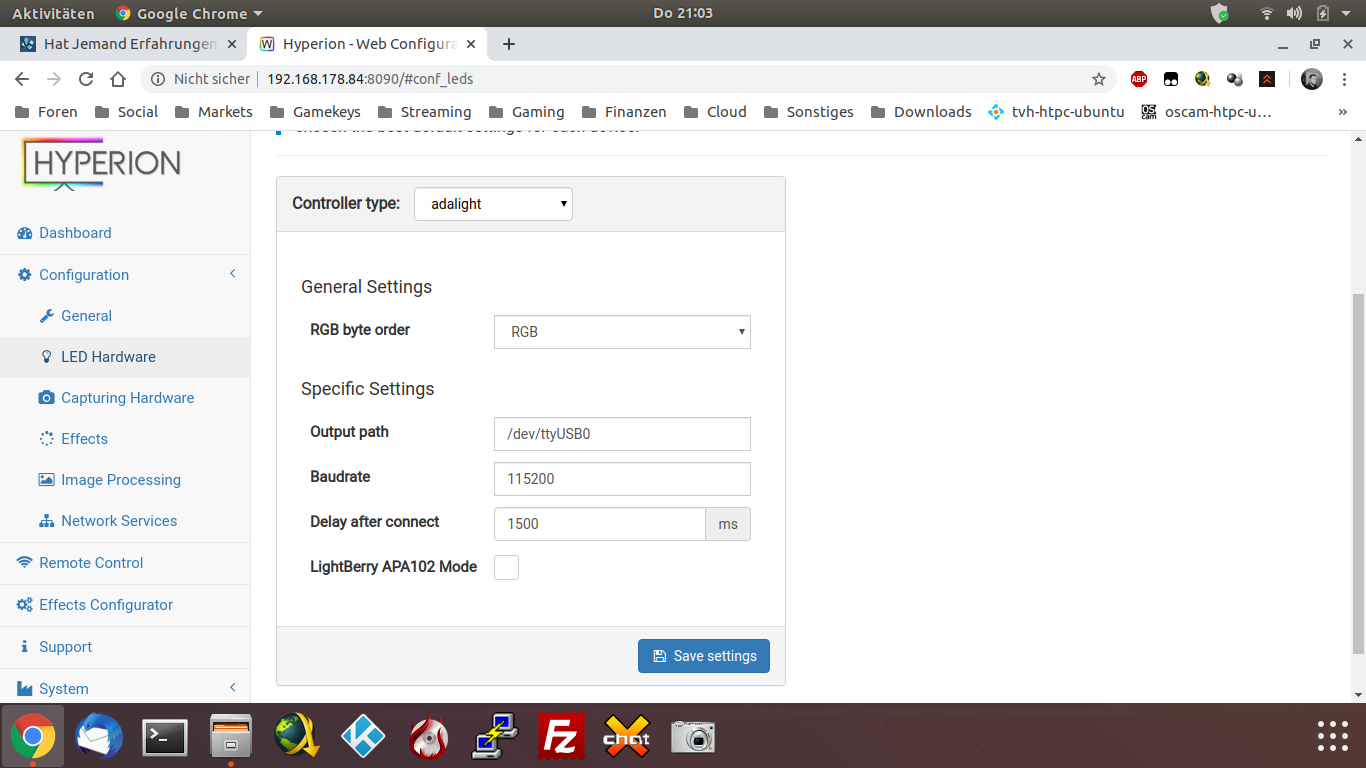
Task: Open a new browser tab
Action: coord(509,44)
